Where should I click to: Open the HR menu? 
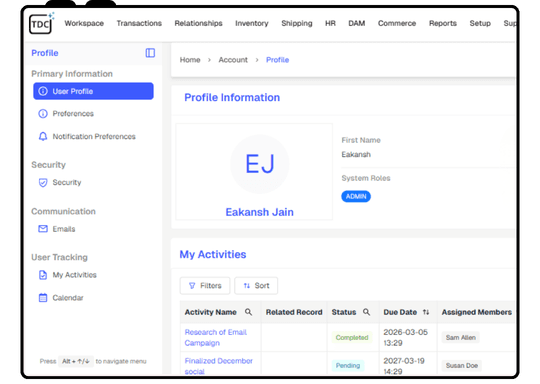click(330, 23)
